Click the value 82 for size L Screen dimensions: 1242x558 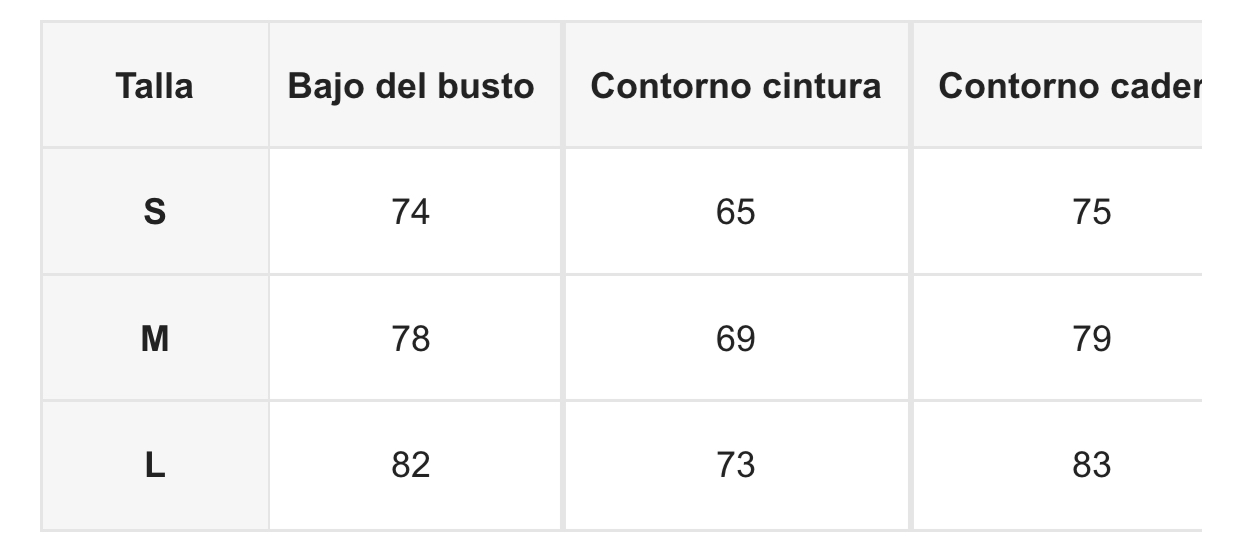411,466
